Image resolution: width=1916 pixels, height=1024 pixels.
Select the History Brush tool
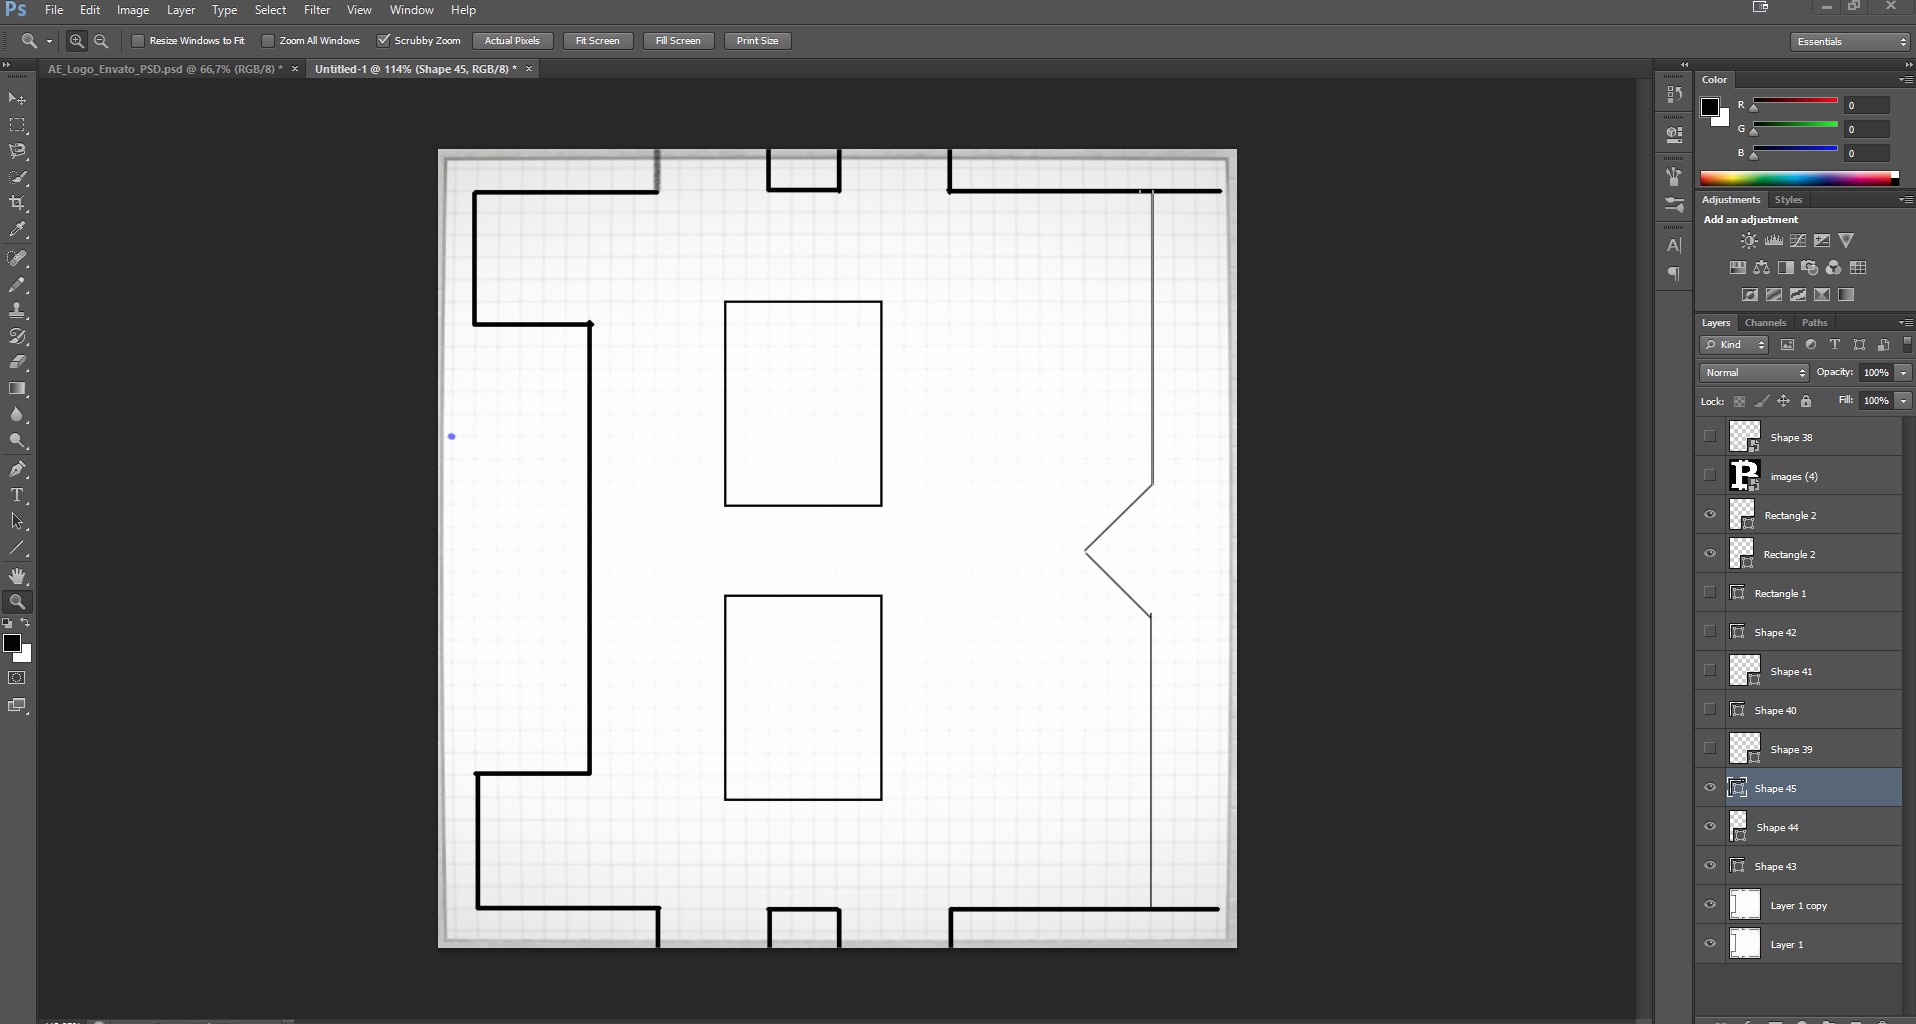point(17,336)
